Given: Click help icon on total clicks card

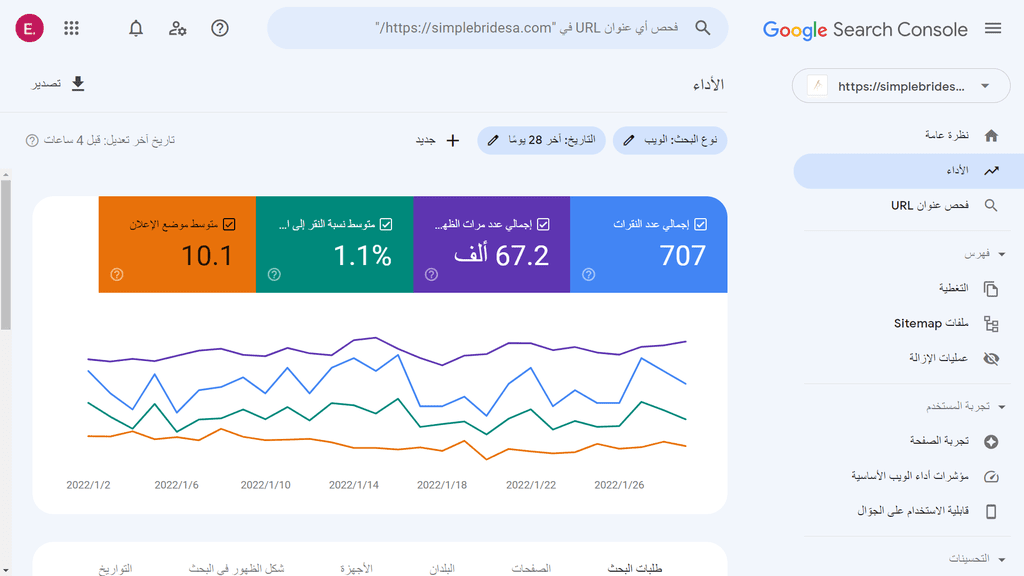Looking at the screenshot, I should click(x=588, y=274).
